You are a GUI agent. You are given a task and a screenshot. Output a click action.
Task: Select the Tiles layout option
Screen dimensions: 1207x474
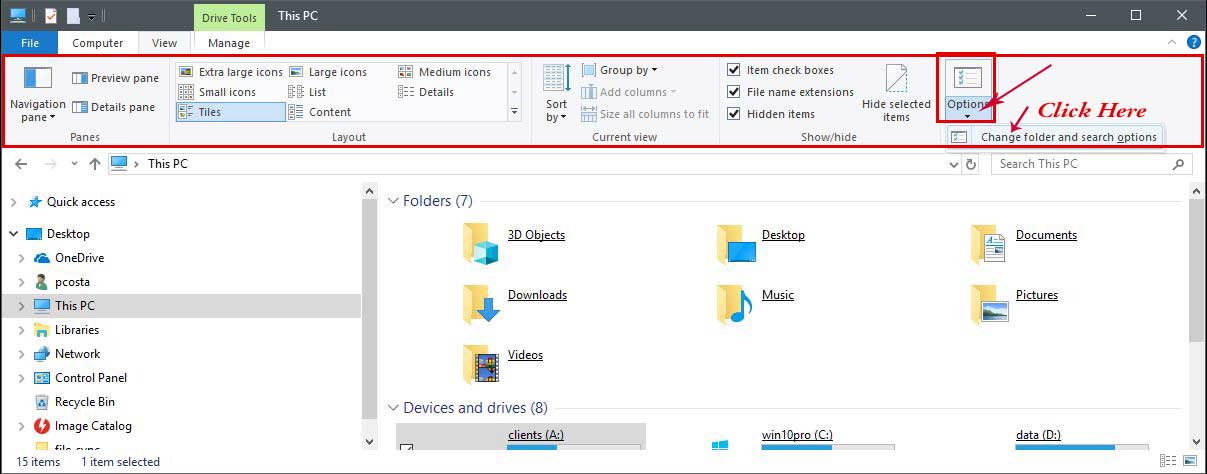tap(231, 112)
